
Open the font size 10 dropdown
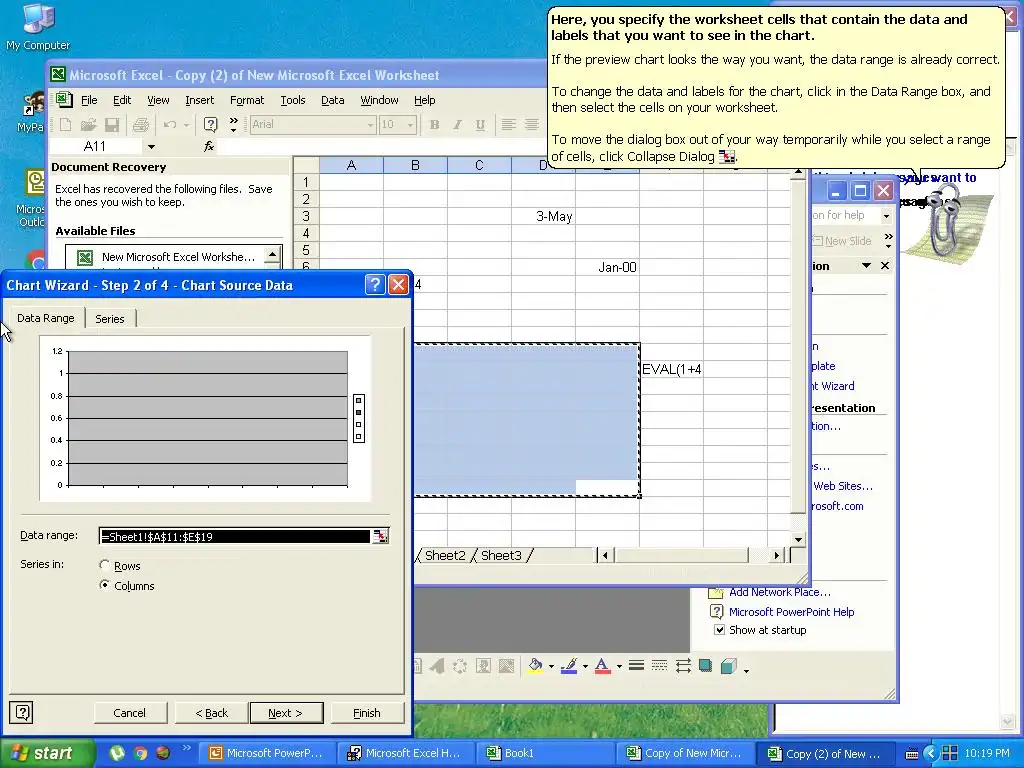409,124
